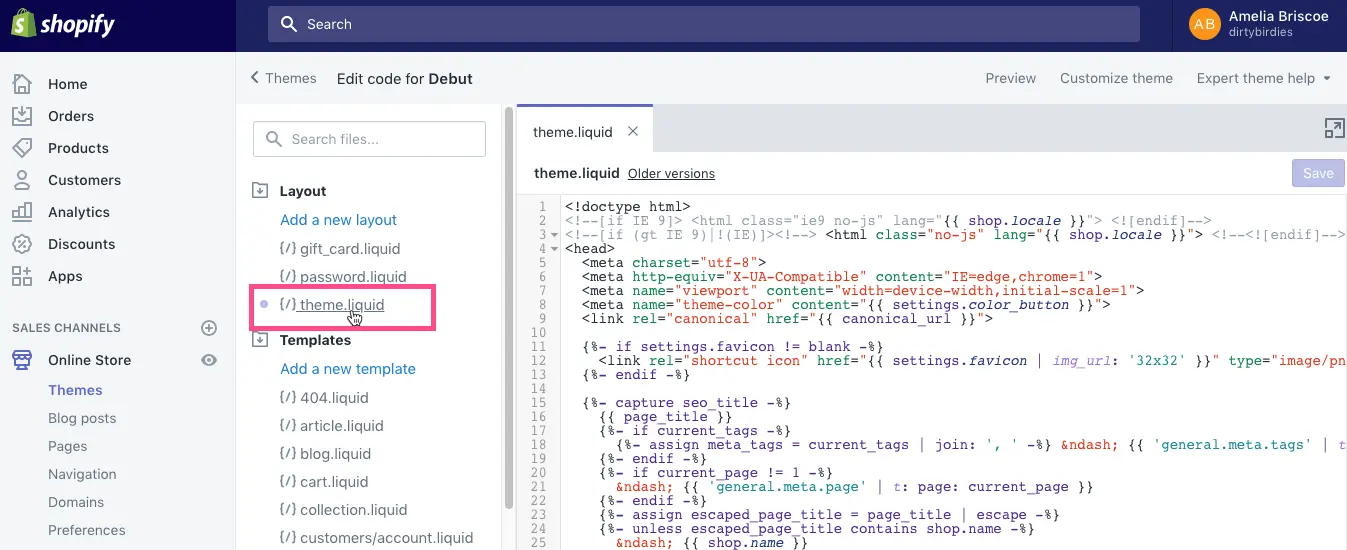Open Products via tag icon
The image size is (1347, 550).
22,148
